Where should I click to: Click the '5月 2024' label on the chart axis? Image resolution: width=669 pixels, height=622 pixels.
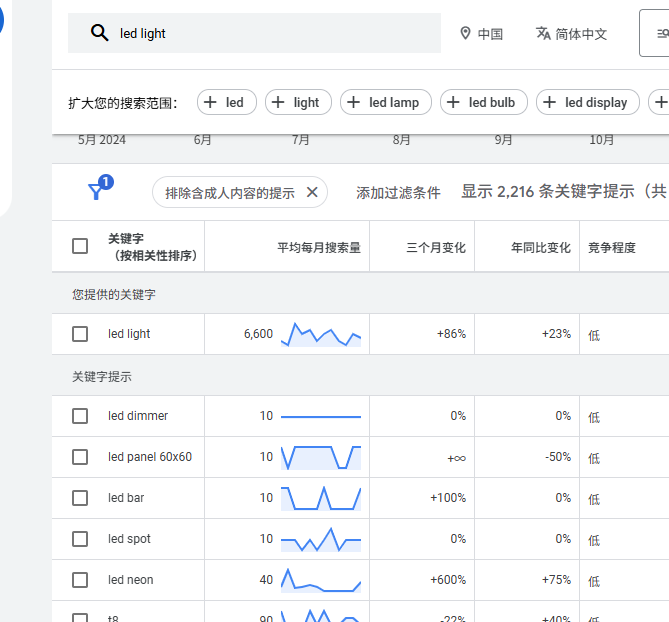tap(102, 140)
